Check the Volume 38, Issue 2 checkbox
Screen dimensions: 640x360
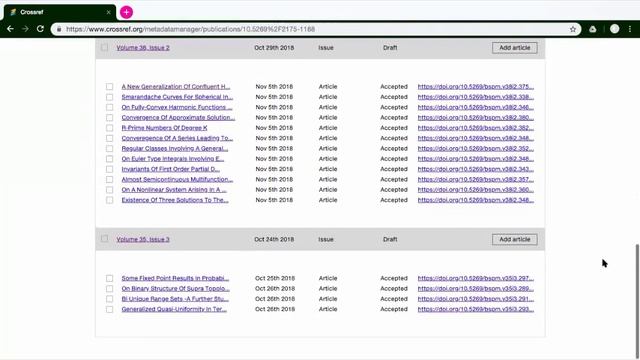point(104,47)
